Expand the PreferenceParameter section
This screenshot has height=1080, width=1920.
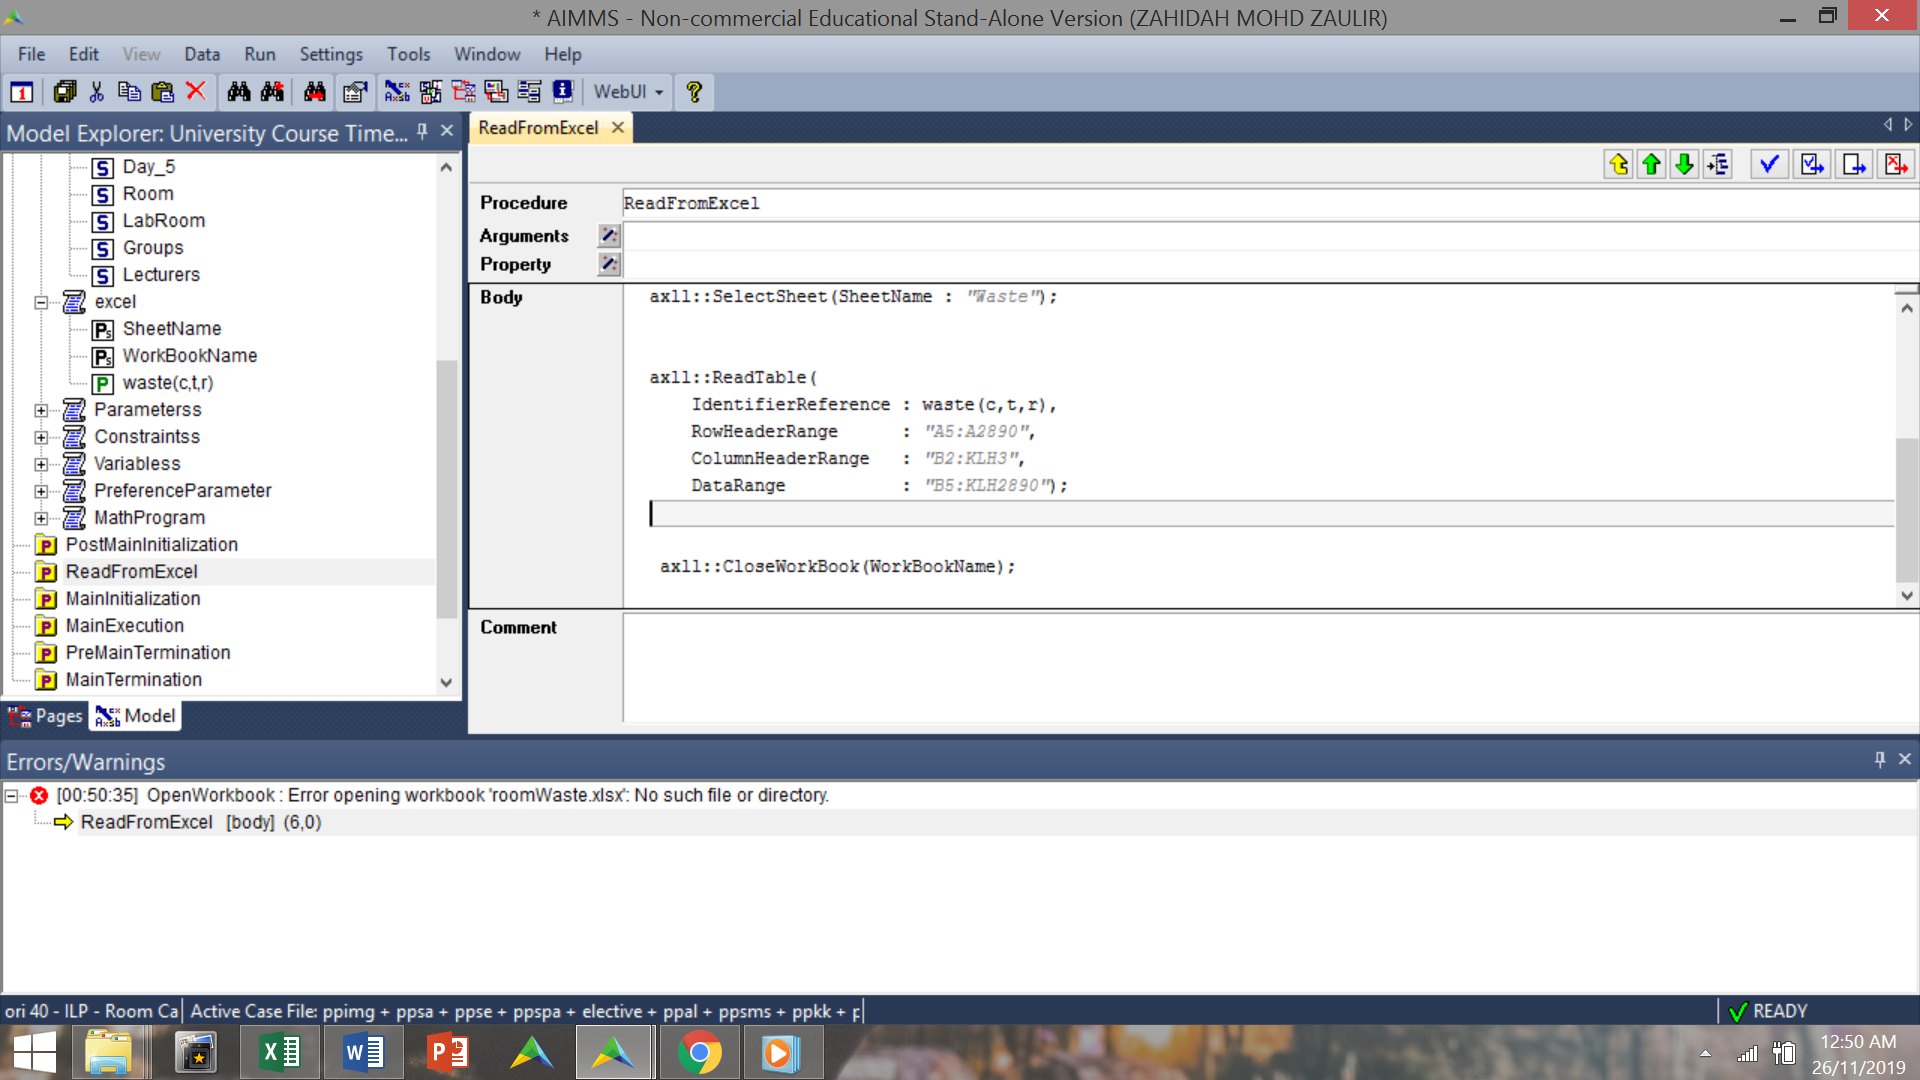point(41,491)
